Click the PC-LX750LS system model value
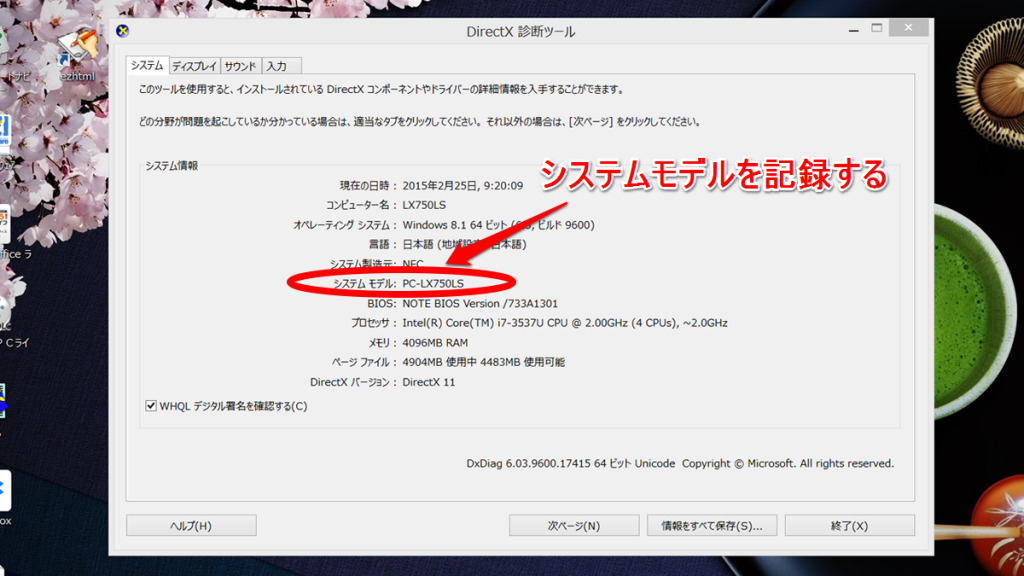The width and height of the screenshot is (1024, 576). pos(433,283)
